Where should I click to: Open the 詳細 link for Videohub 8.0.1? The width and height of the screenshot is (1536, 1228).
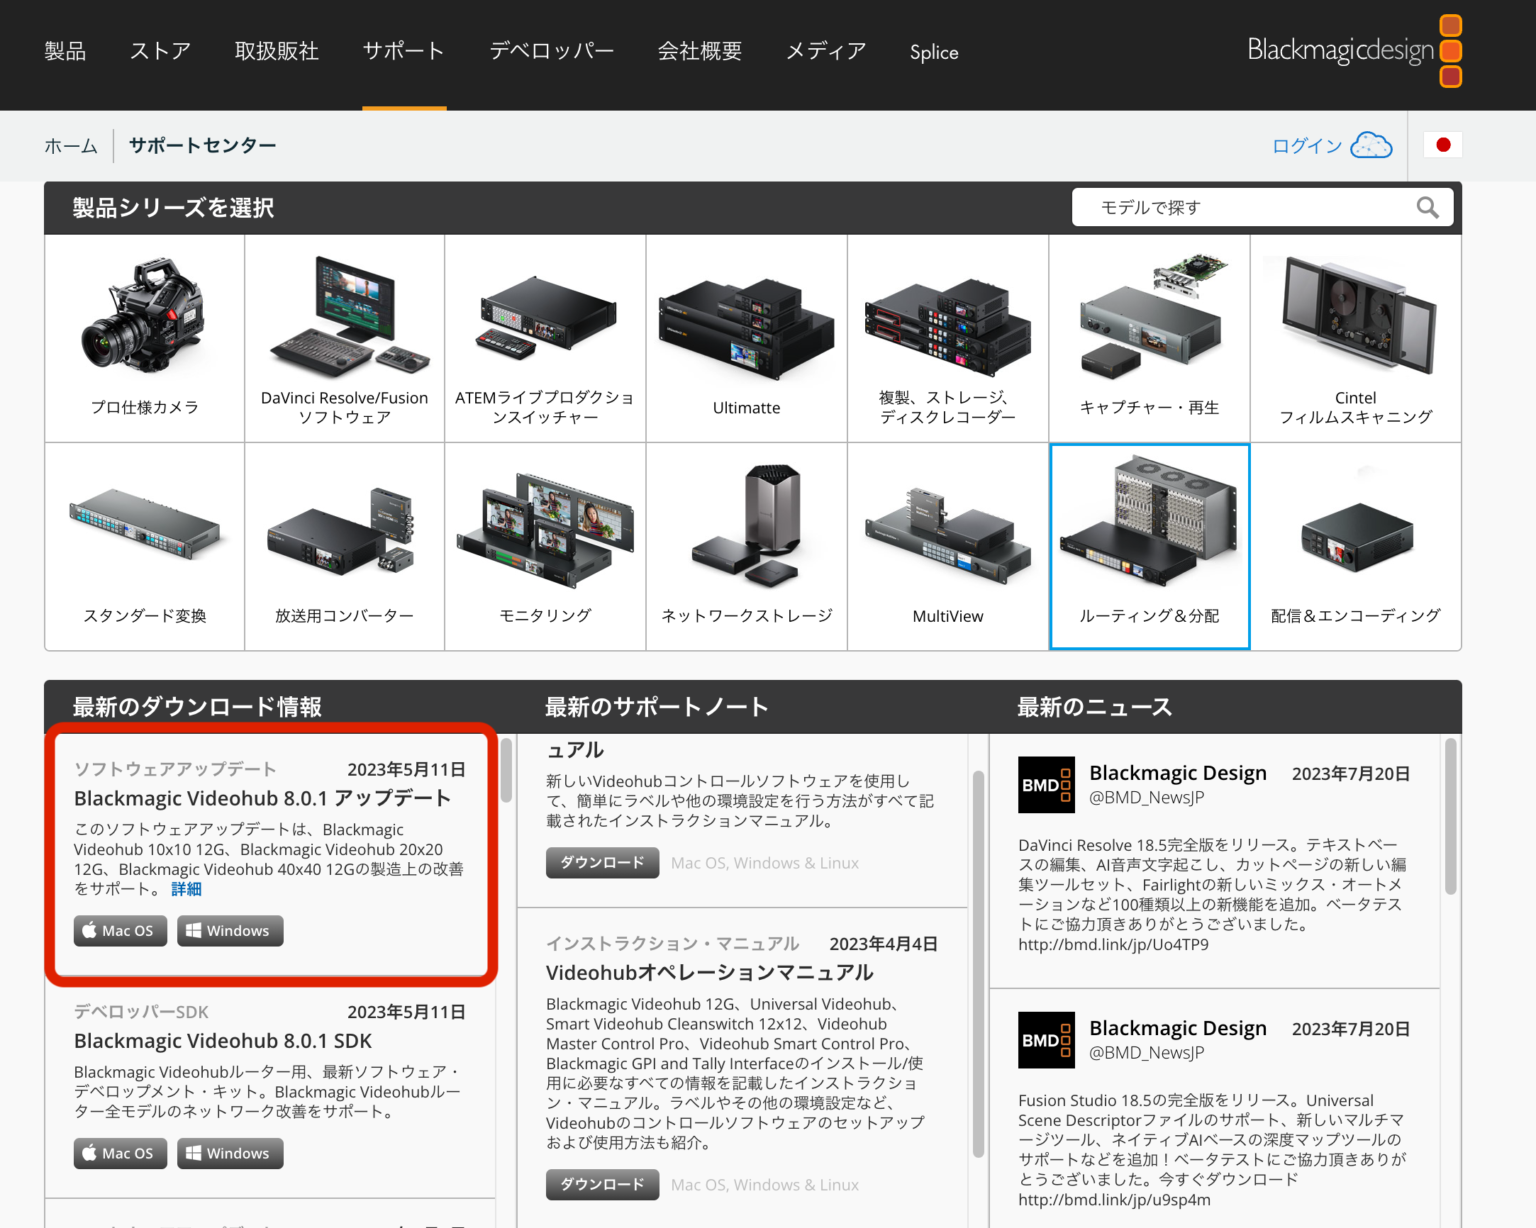pyautogui.click(x=187, y=889)
